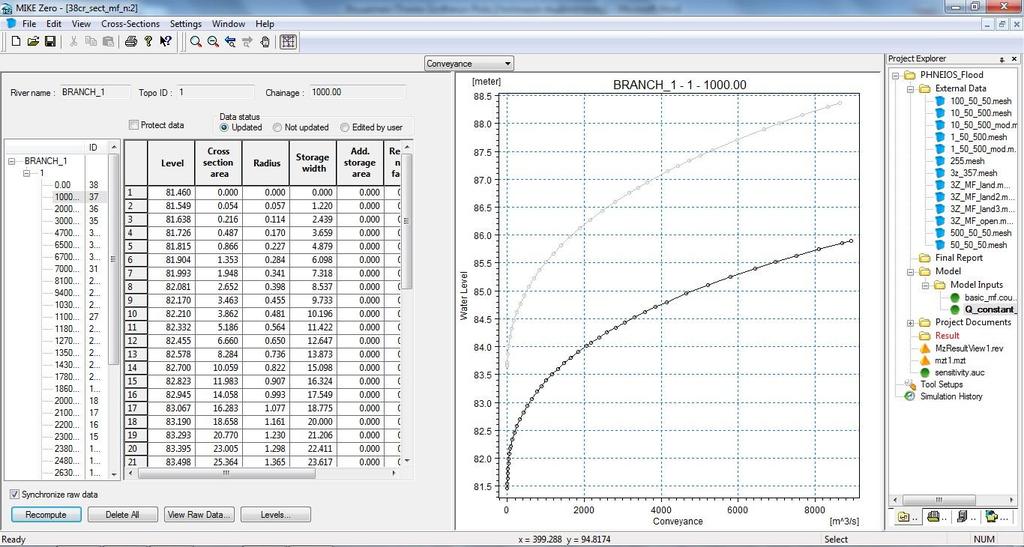Click the Delete All button
This screenshot has height=547, width=1024.
pos(123,514)
